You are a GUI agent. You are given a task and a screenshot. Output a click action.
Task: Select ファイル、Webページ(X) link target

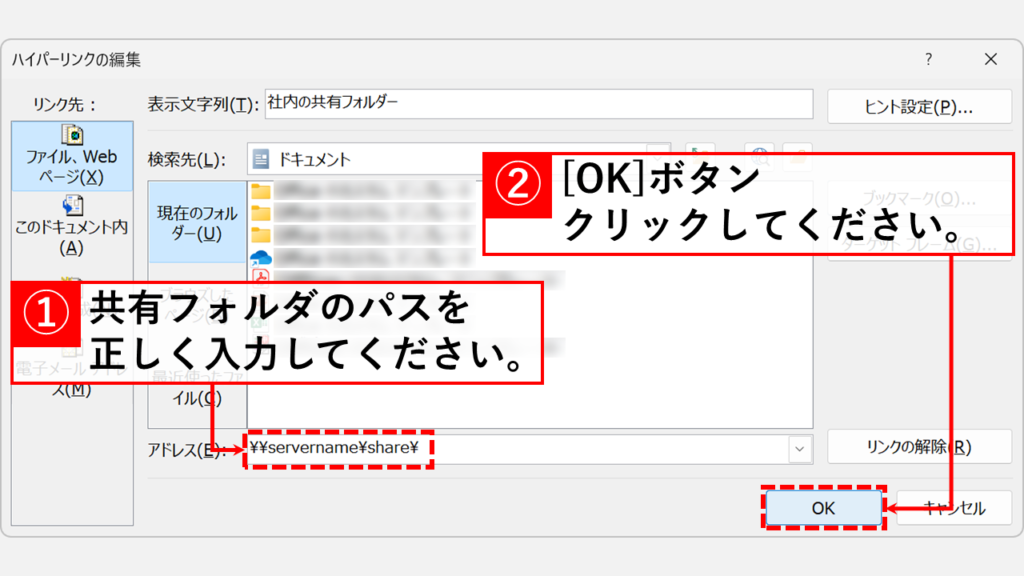(72, 156)
